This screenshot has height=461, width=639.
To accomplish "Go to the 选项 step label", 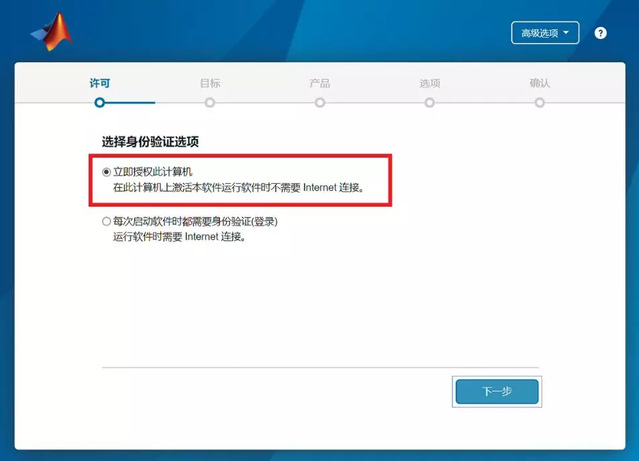I will tap(430, 83).
